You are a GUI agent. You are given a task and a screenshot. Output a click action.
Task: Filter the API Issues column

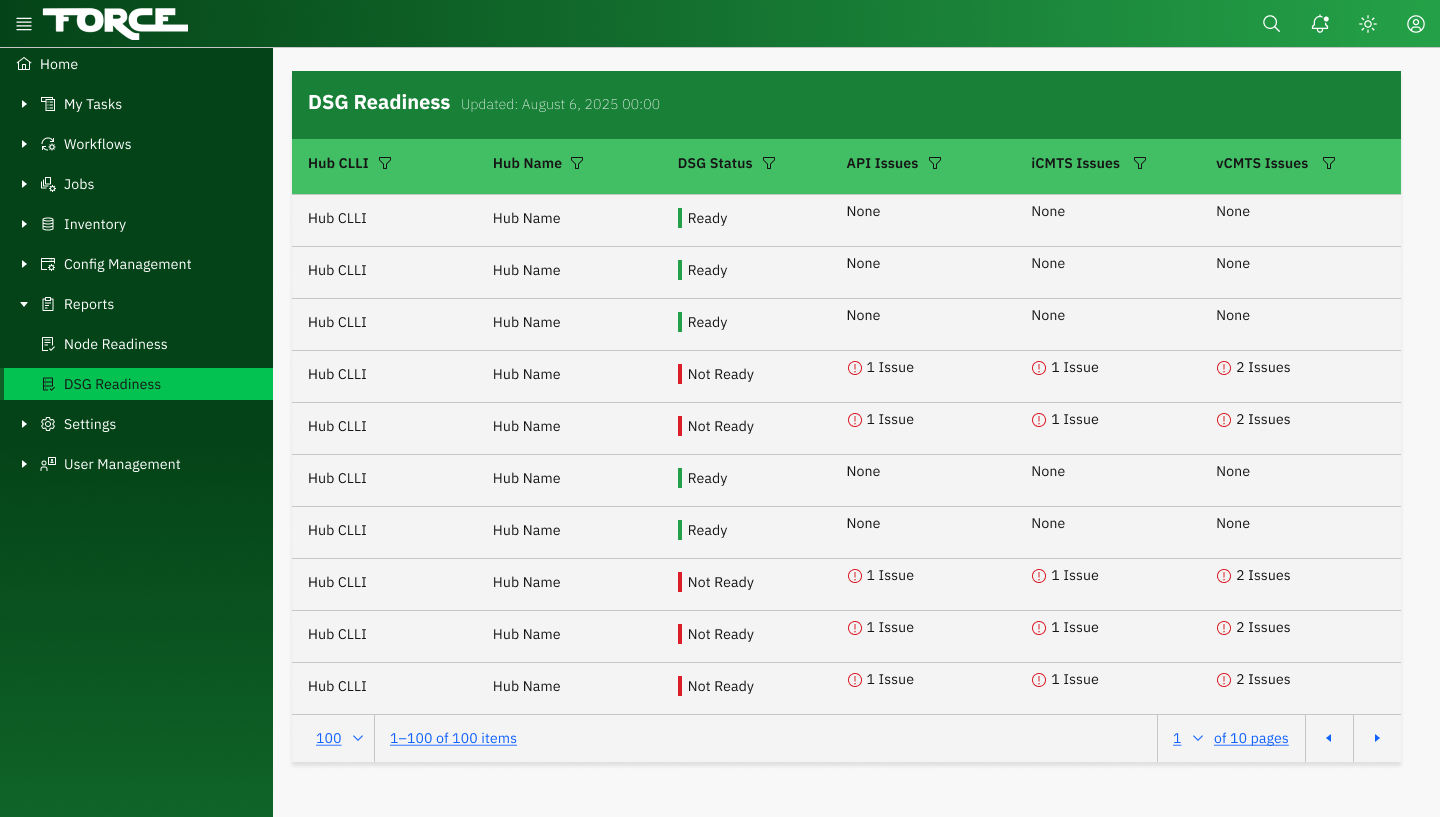click(x=935, y=162)
